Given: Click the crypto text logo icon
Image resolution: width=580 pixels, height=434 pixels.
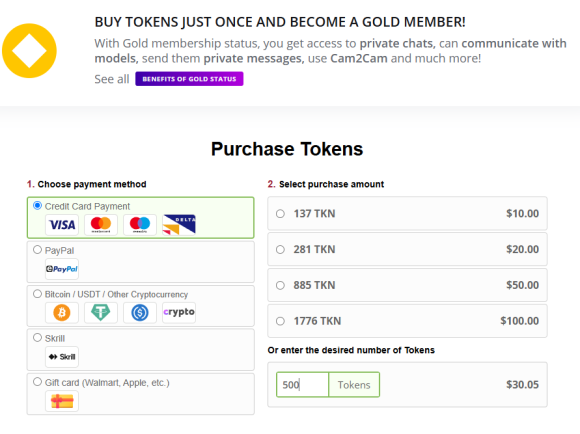Looking at the screenshot, I should pyautogui.click(x=179, y=313).
